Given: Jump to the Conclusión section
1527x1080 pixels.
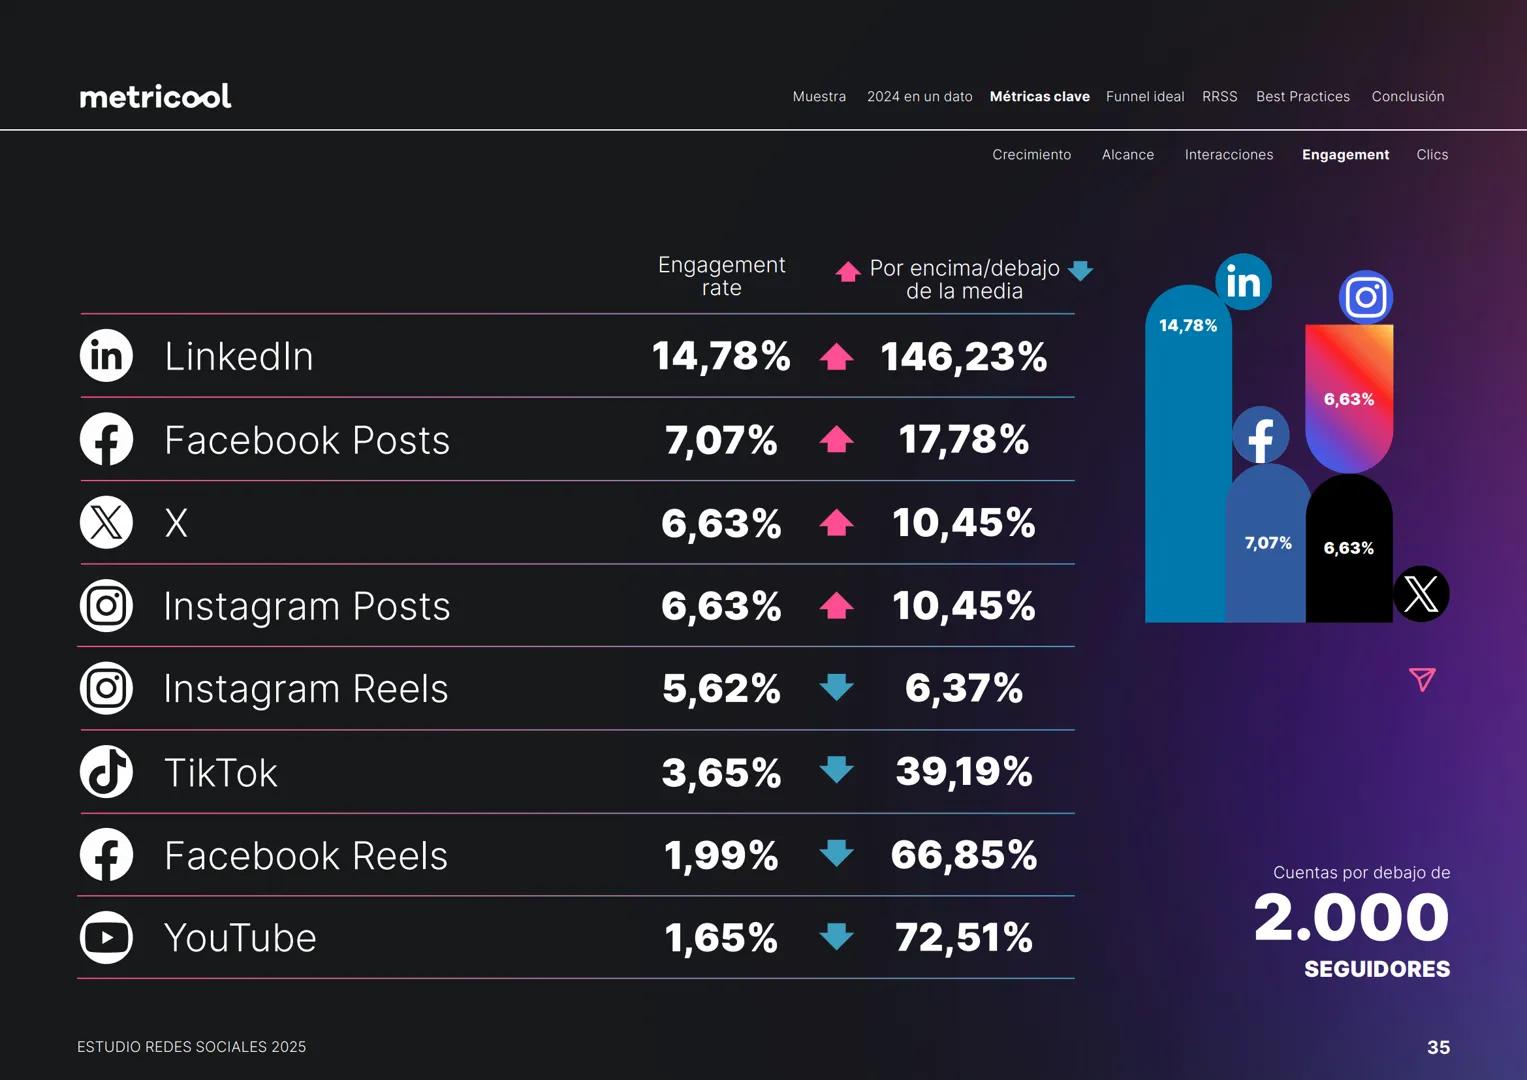Looking at the screenshot, I should pyautogui.click(x=1408, y=97).
